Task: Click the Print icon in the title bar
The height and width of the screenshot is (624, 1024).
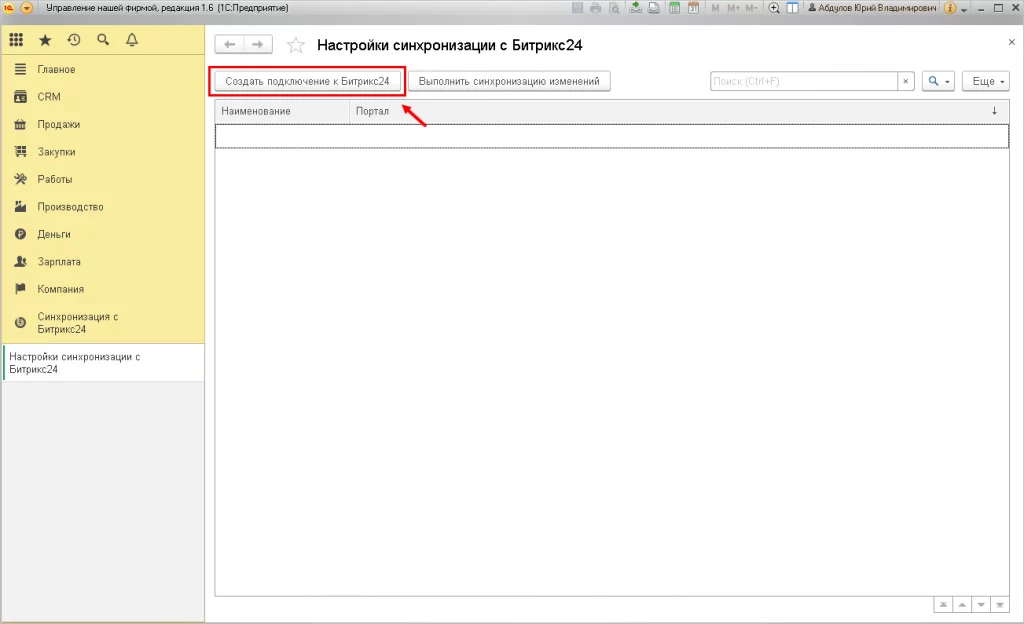Action: click(596, 8)
